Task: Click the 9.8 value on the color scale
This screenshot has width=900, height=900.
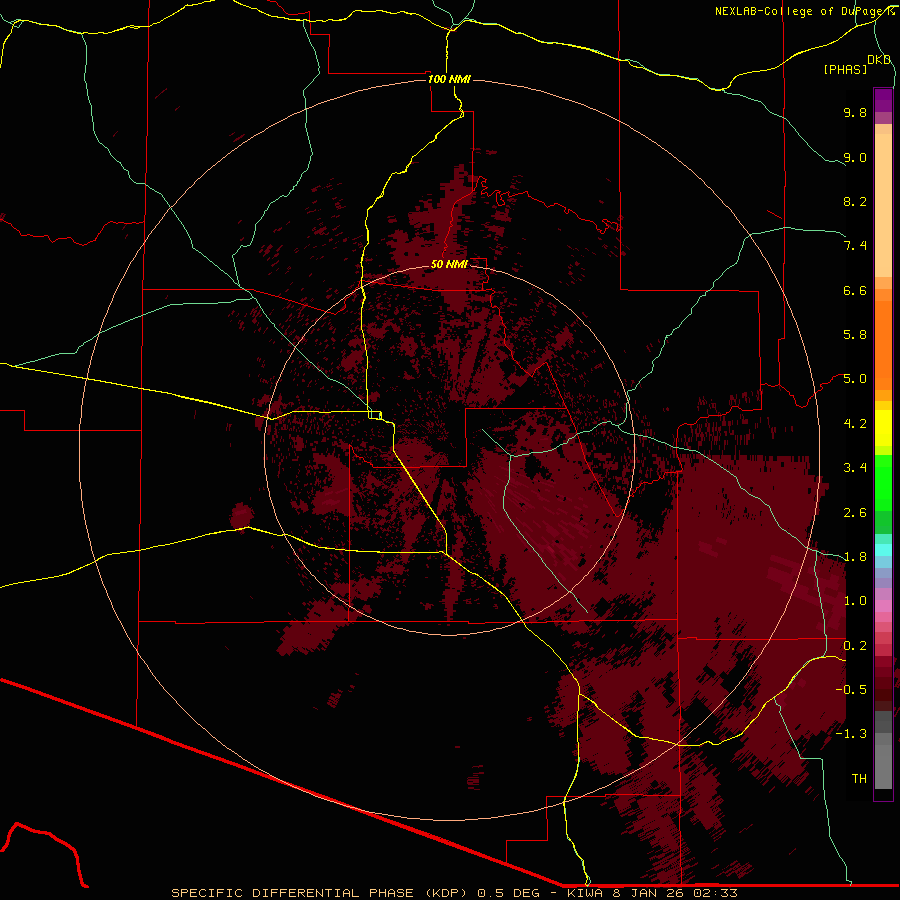Action: (855, 112)
